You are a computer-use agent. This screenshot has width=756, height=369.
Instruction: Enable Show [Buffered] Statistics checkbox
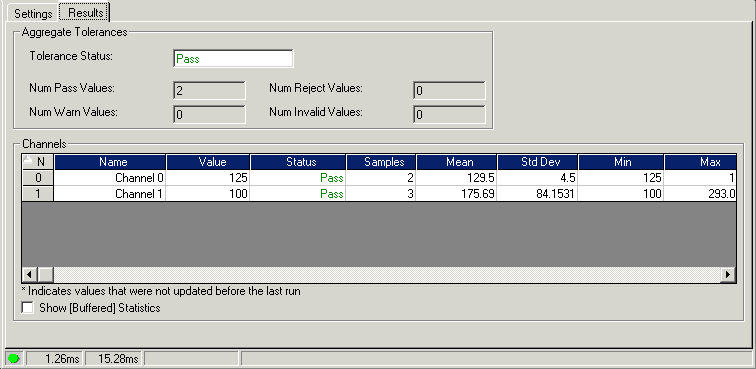coord(28,308)
